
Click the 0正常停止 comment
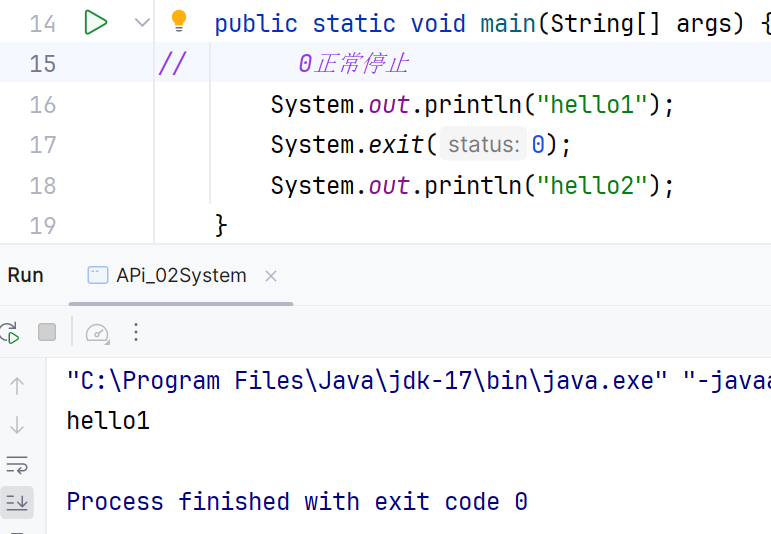tap(354, 64)
